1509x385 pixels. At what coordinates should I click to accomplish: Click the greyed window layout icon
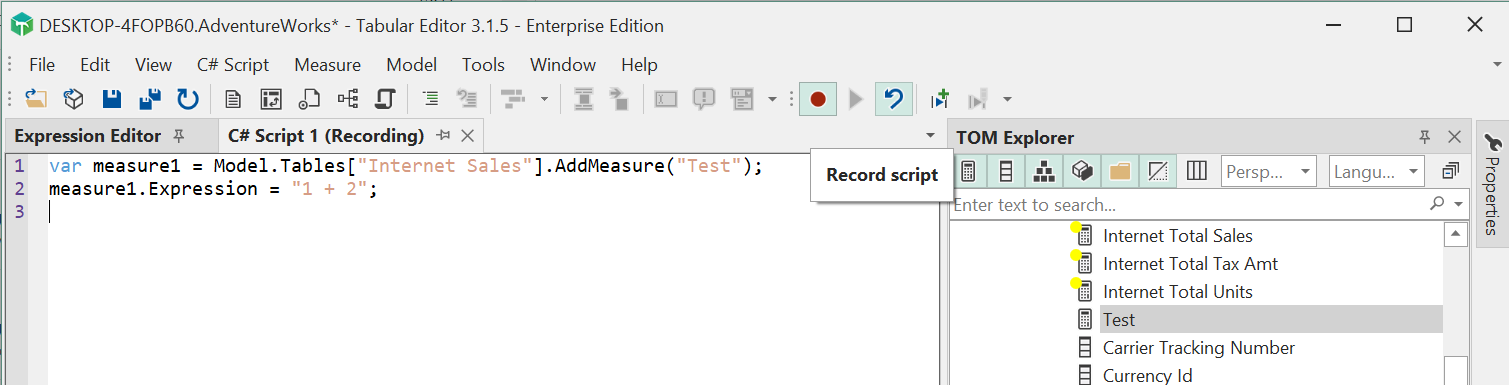point(742,99)
